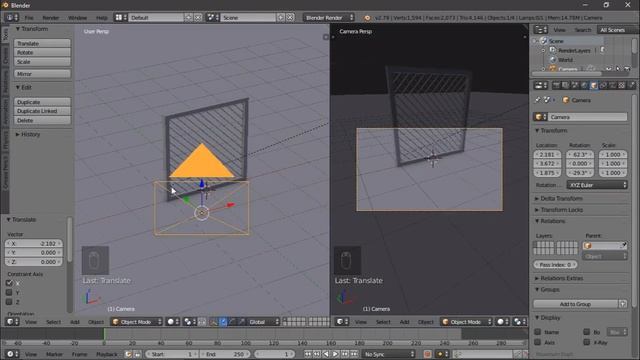Open the Info editor type selector icon
This screenshot has height=360, width=640.
(x=12, y=18)
